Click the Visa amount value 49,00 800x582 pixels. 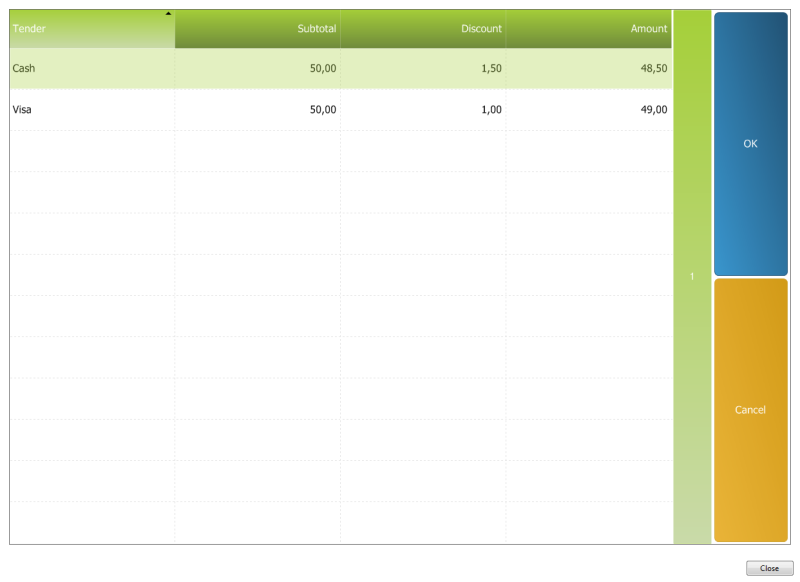654,110
